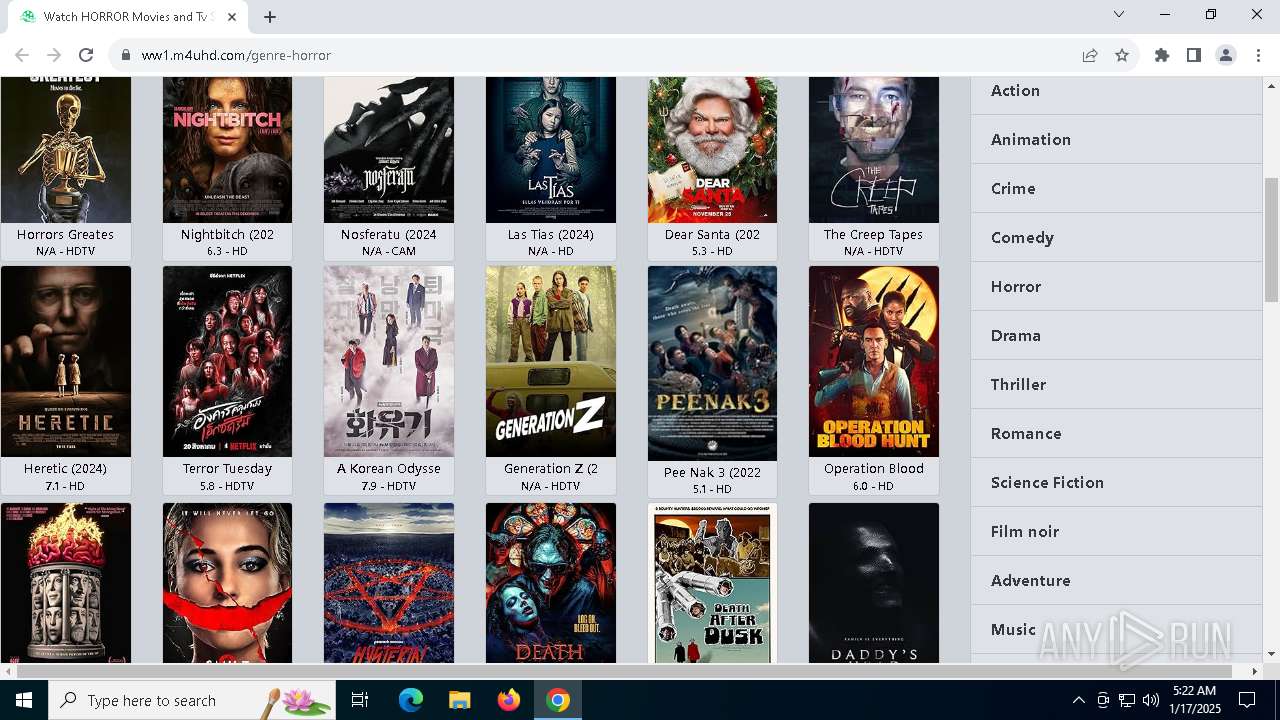Expand the tab search chevron
Image resolution: width=1280 pixels, height=720 pixels.
pos(1119,14)
